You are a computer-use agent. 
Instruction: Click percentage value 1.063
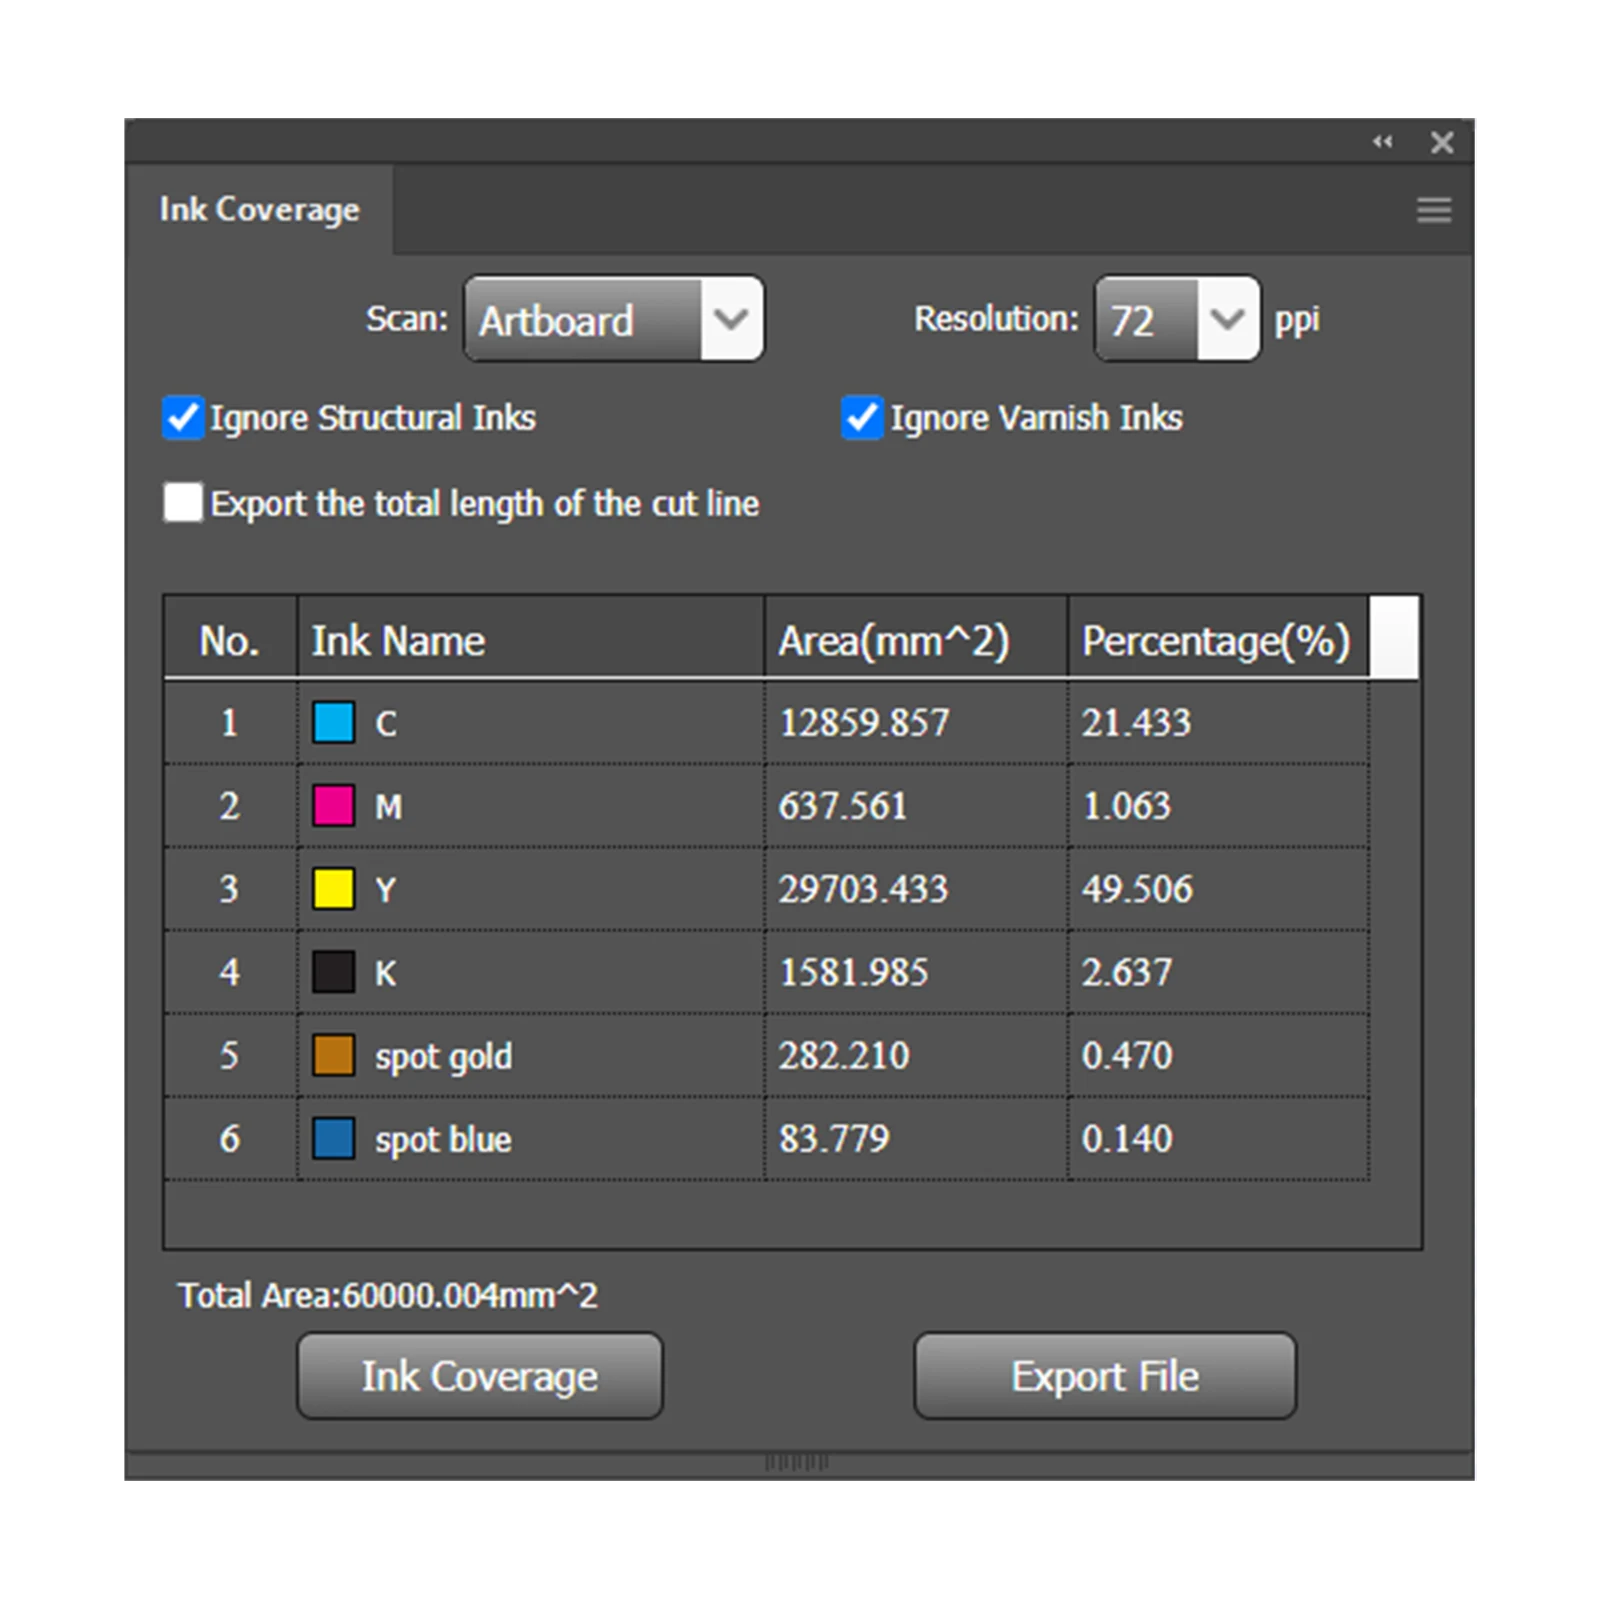pyautogui.click(x=1126, y=806)
